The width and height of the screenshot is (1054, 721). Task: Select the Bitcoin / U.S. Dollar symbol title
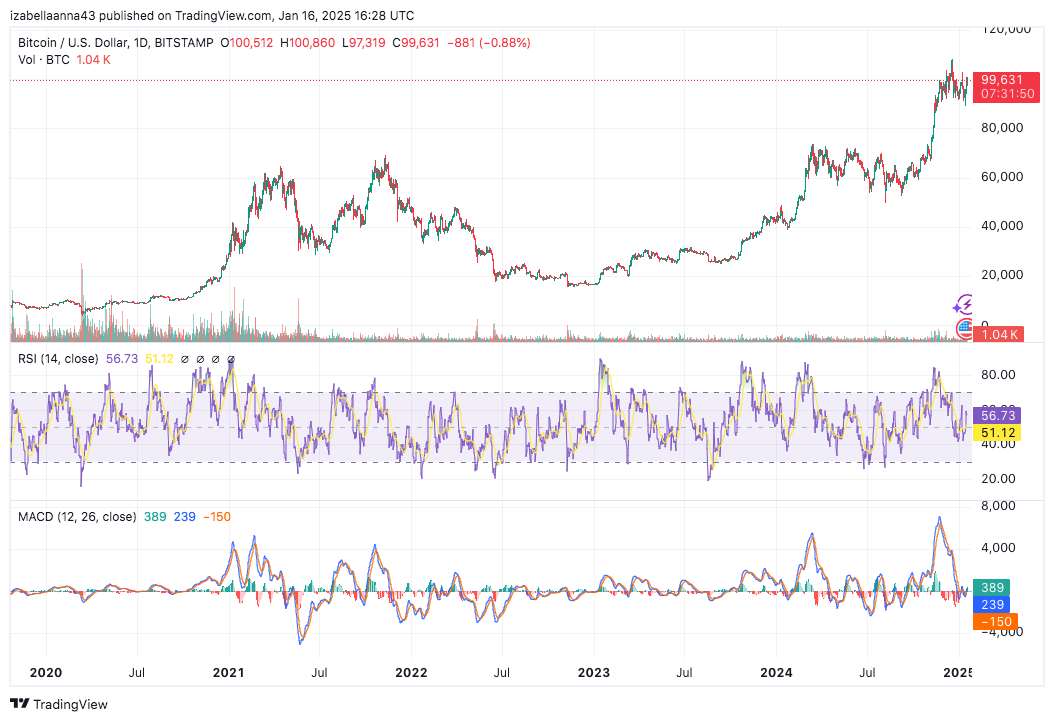pos(72,43)
